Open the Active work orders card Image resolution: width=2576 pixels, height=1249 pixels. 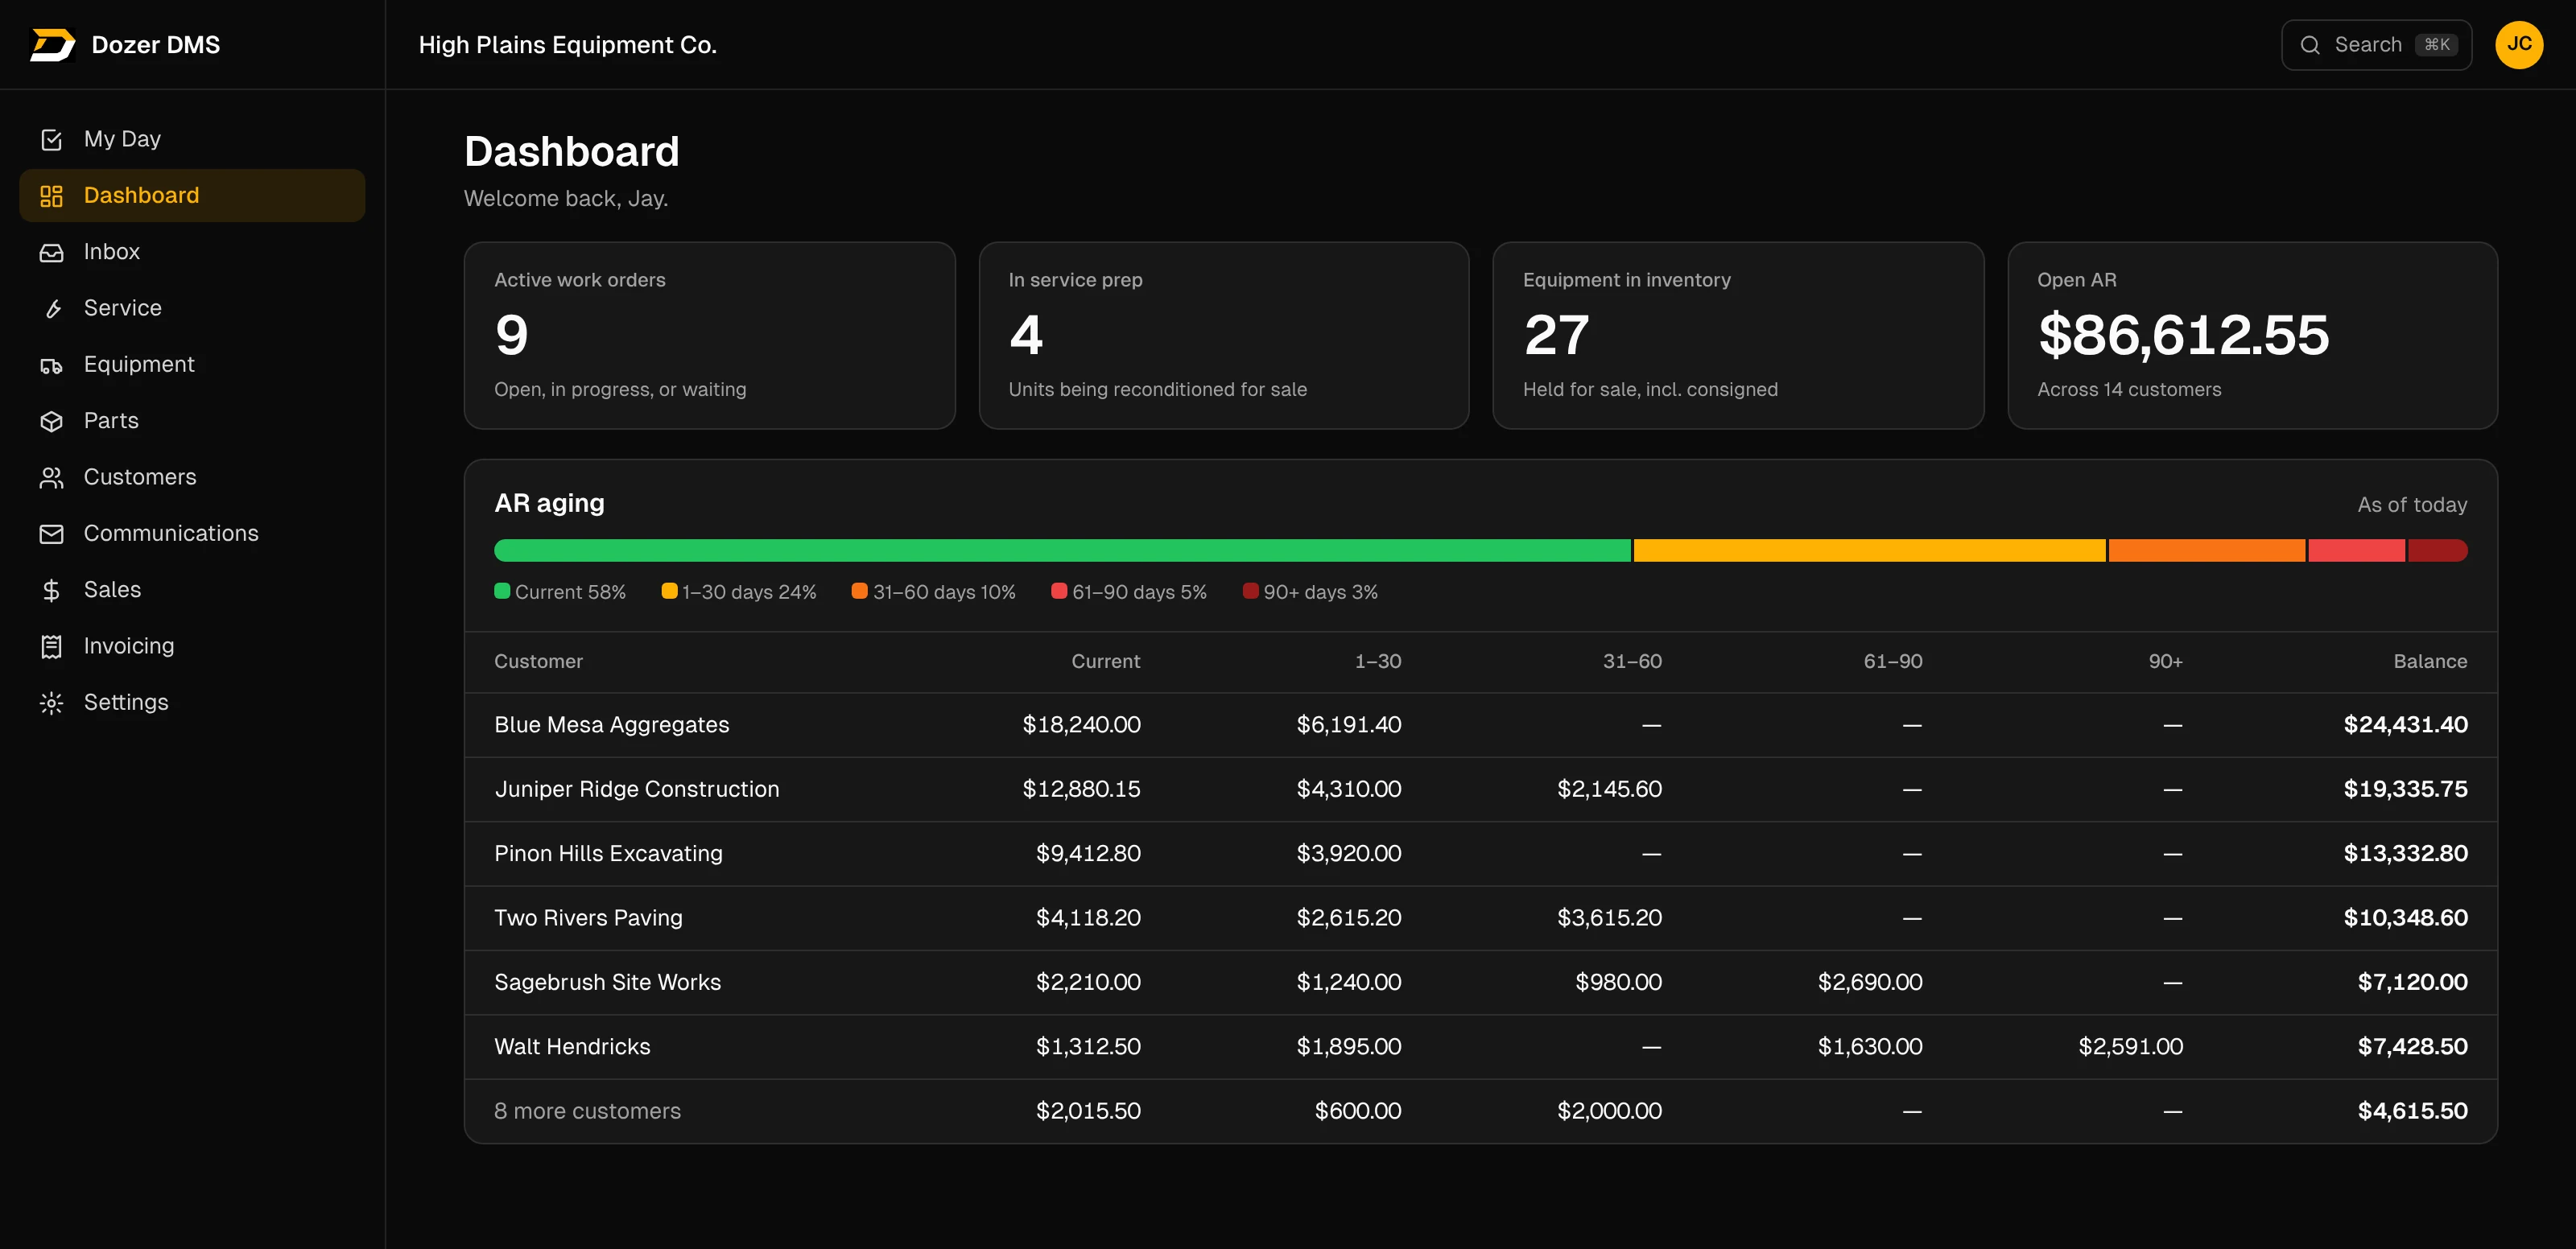[x=709, y=335]
